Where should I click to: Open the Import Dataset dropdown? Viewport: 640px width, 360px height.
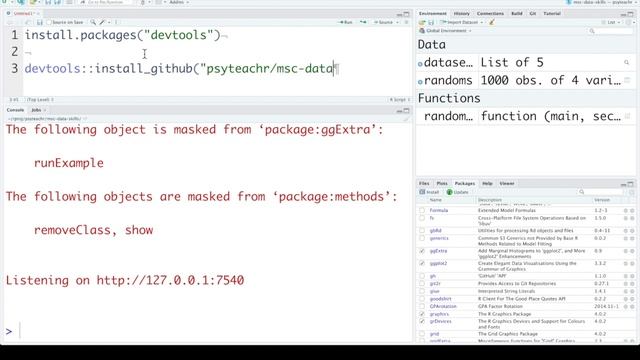click(x=462, y=22)
